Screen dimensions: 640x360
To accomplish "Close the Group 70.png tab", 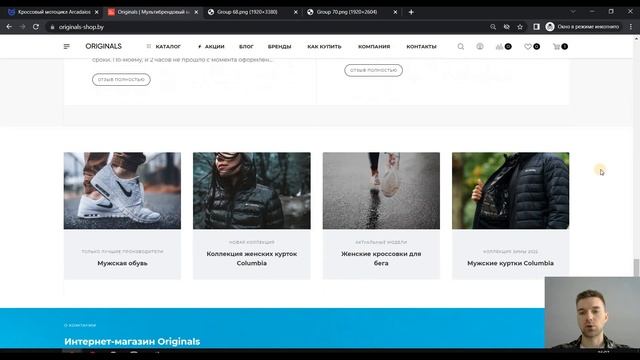I will 395,12.
